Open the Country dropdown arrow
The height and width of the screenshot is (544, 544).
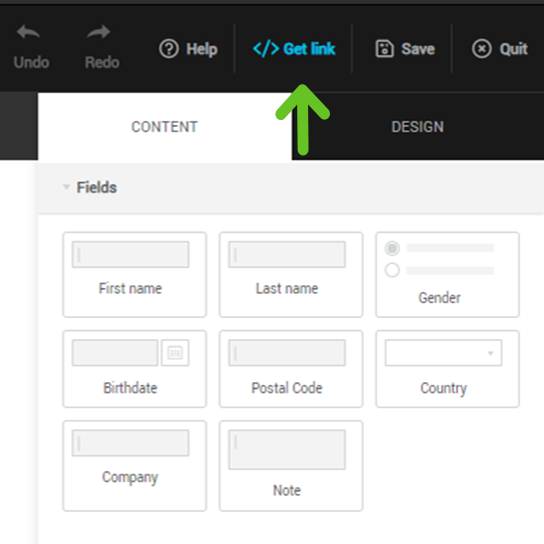[490, 353]
